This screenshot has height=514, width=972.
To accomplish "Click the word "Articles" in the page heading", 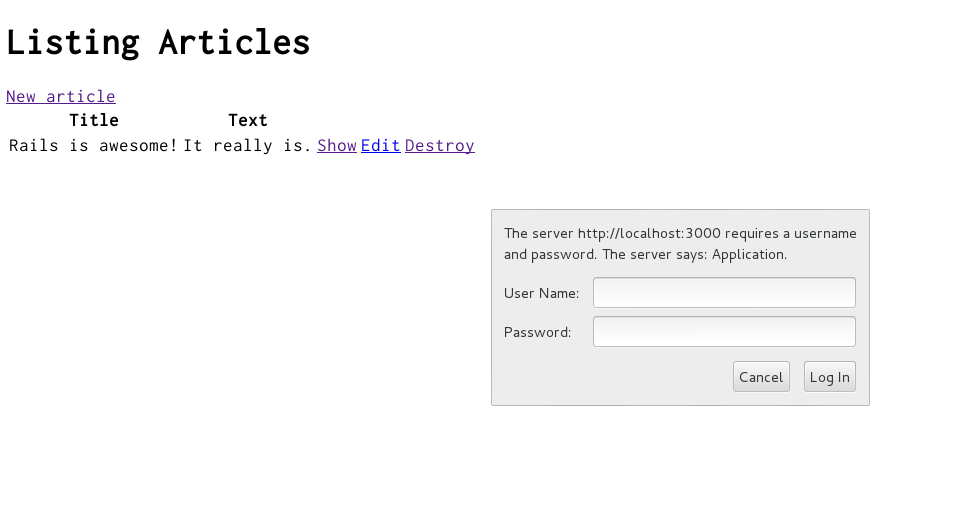I will point(234,42).
